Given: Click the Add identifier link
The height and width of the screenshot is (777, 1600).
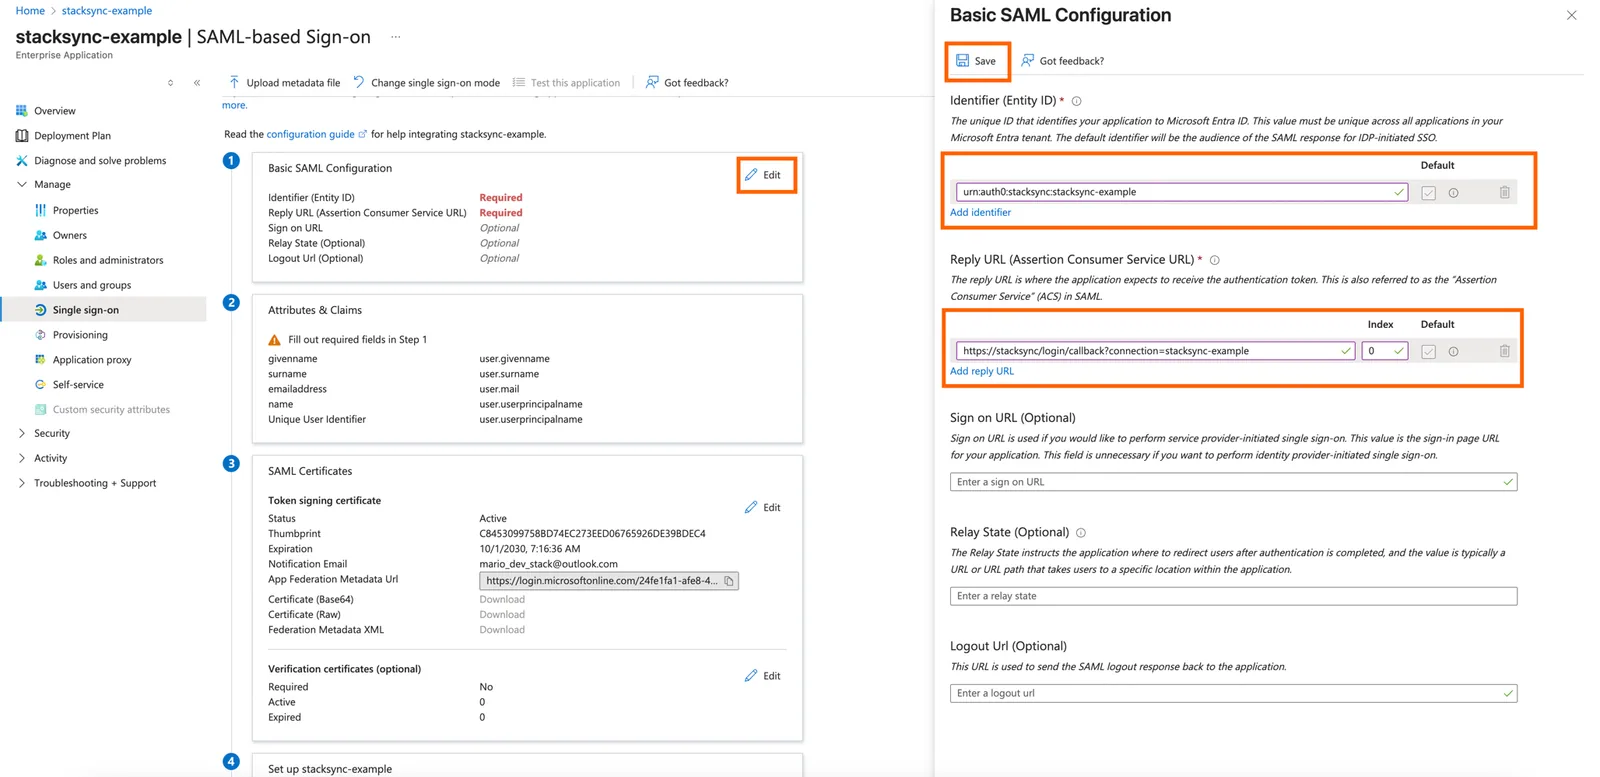Looking at the screenshot, I should [x=980, y=212].
